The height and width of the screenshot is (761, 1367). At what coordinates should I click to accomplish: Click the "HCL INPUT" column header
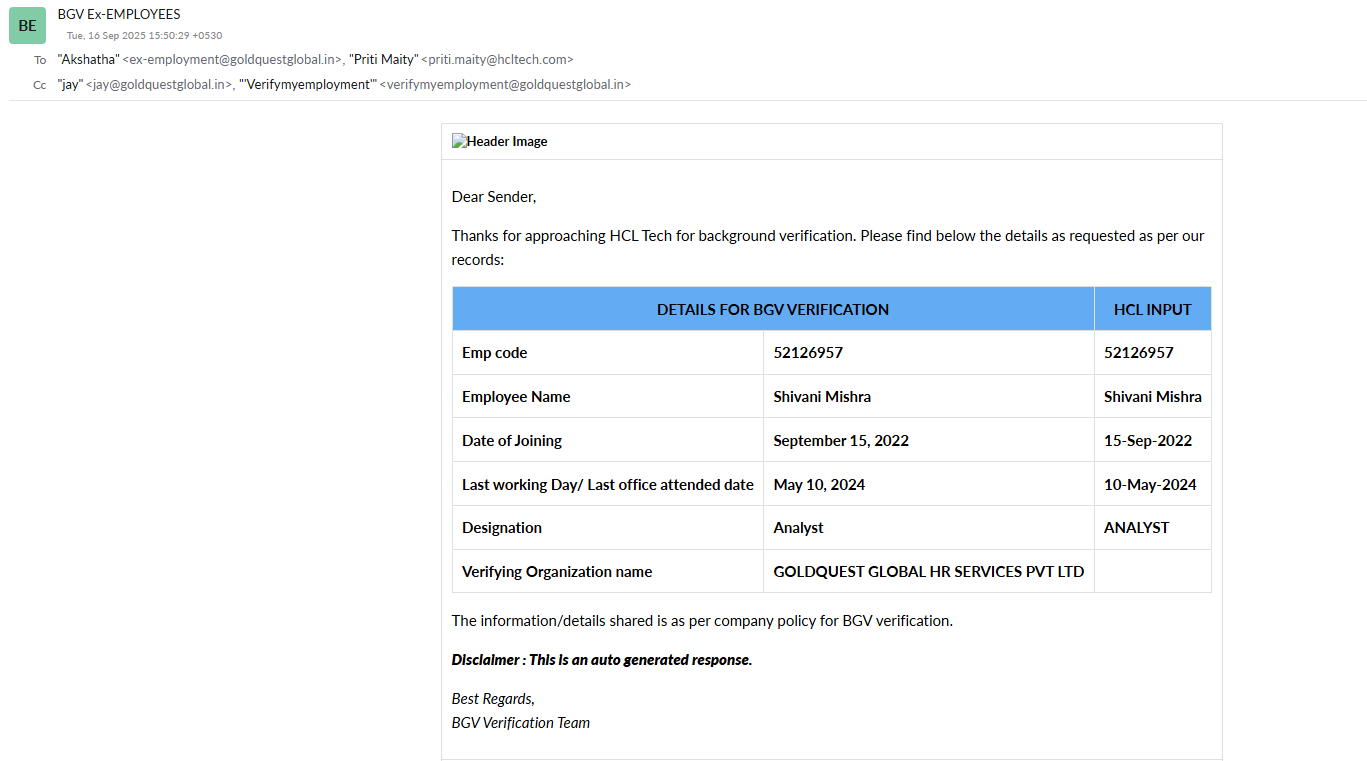pyautogui.click(x=1153, y=310)
